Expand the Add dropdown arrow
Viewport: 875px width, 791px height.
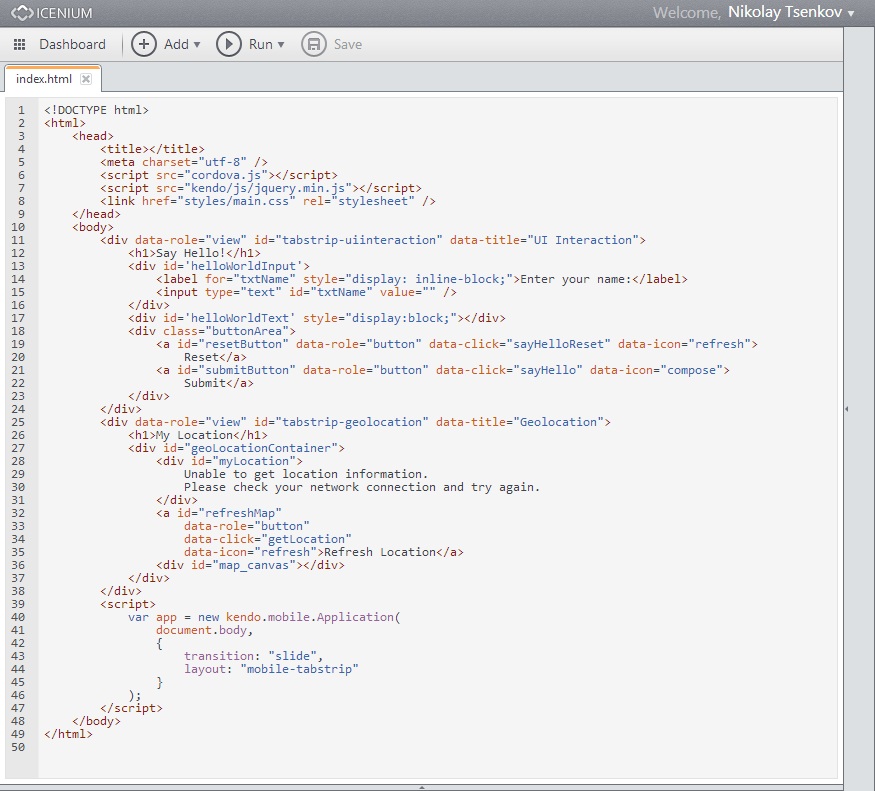click(197, 45)
